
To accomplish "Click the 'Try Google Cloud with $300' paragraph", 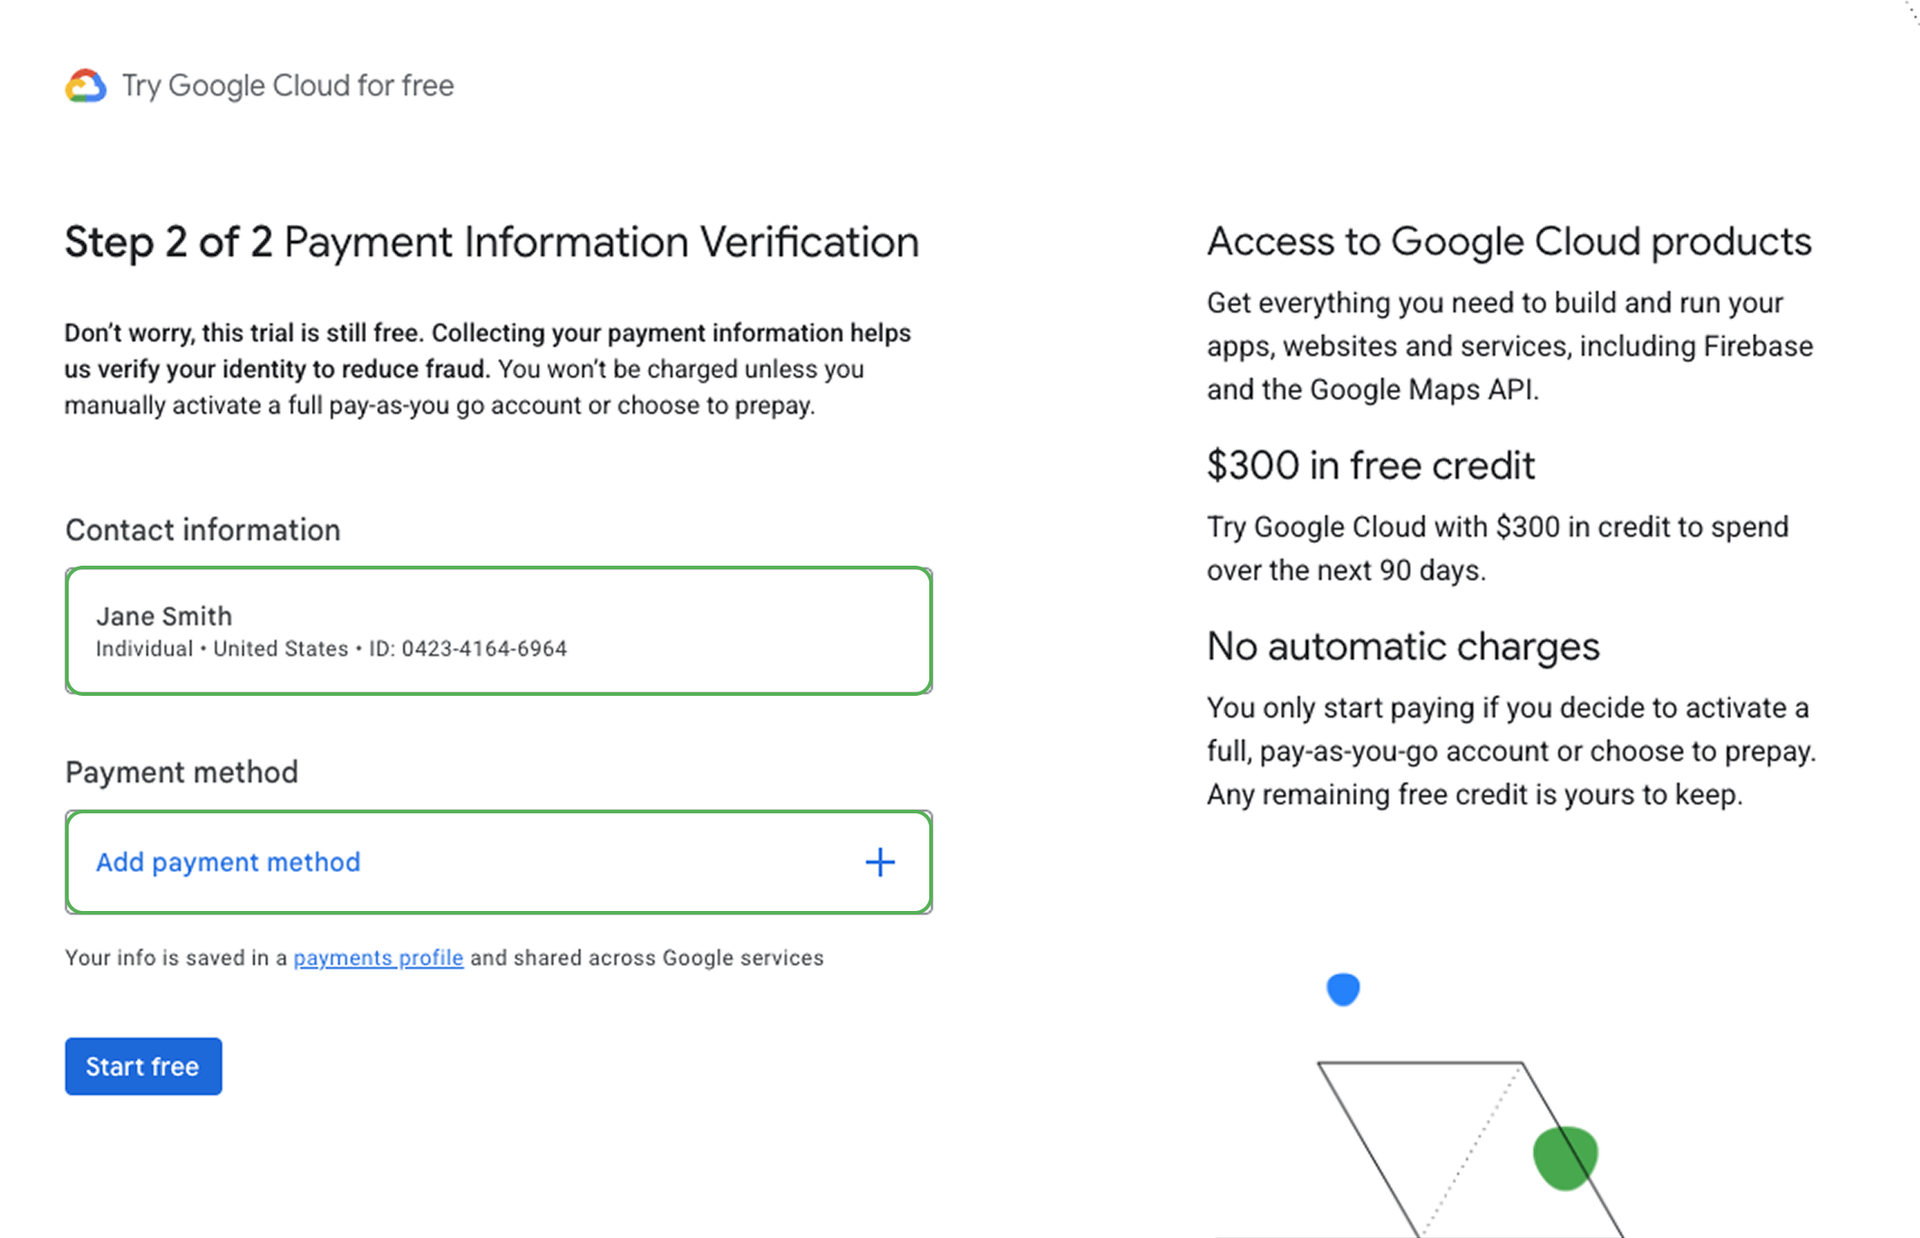I will tap(1497, 548).
